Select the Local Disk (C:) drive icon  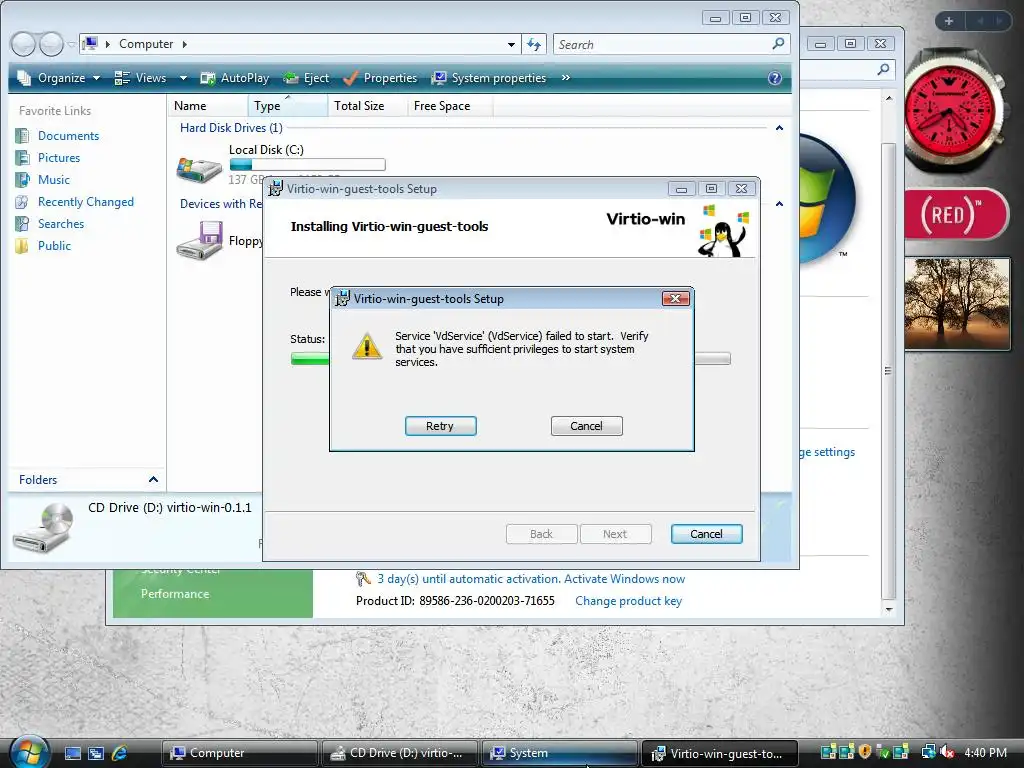(x=199, y=168)
